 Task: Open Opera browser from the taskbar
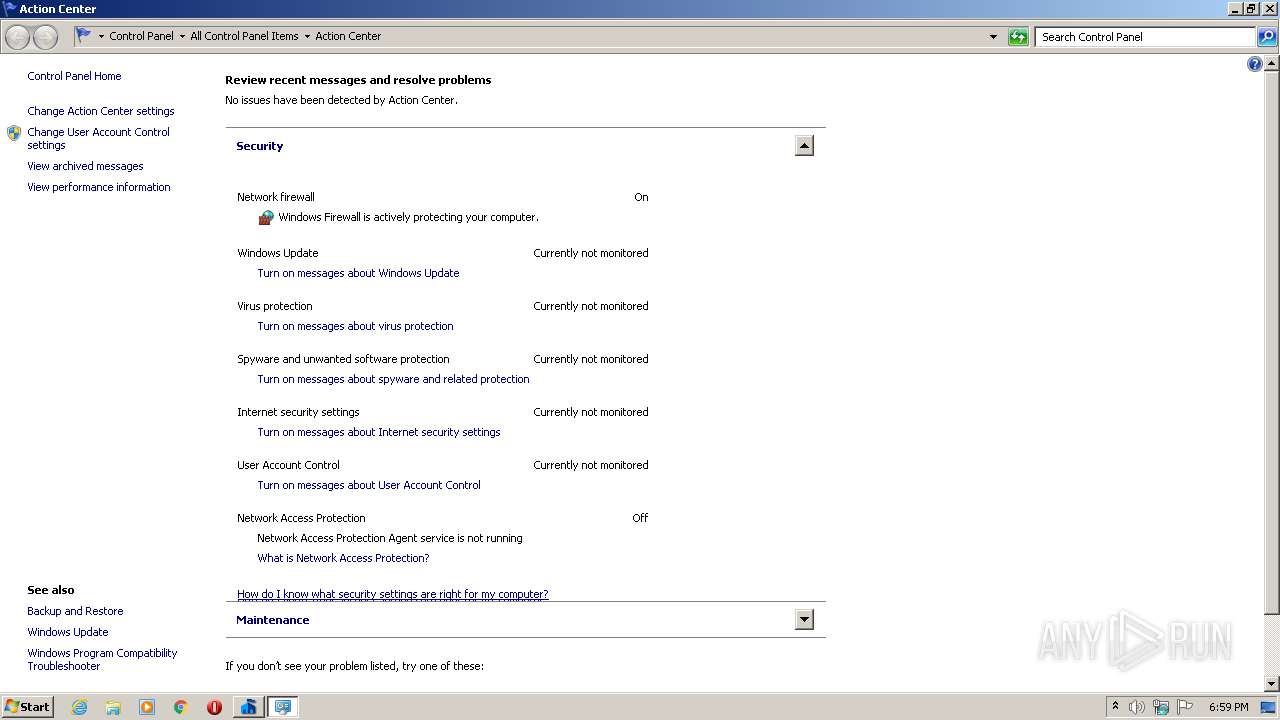pyautogui.click(x=214, y=707)
